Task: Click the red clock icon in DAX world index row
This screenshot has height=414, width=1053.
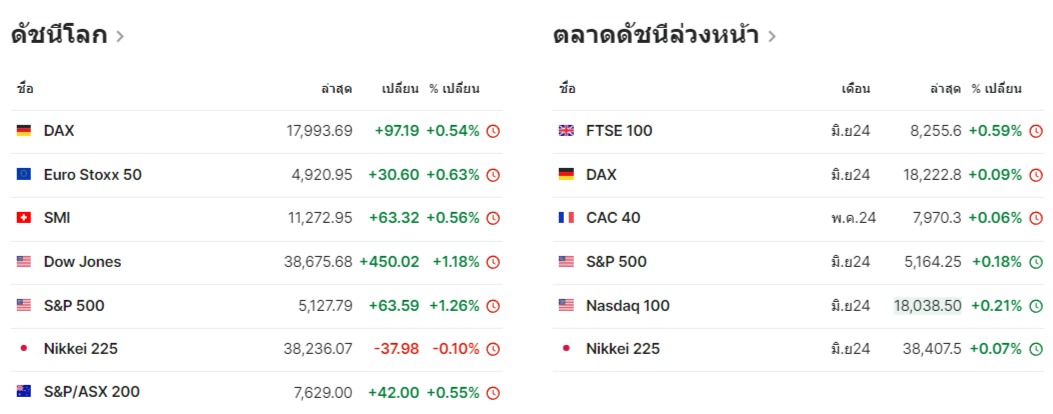Action: tap(493, 131)
